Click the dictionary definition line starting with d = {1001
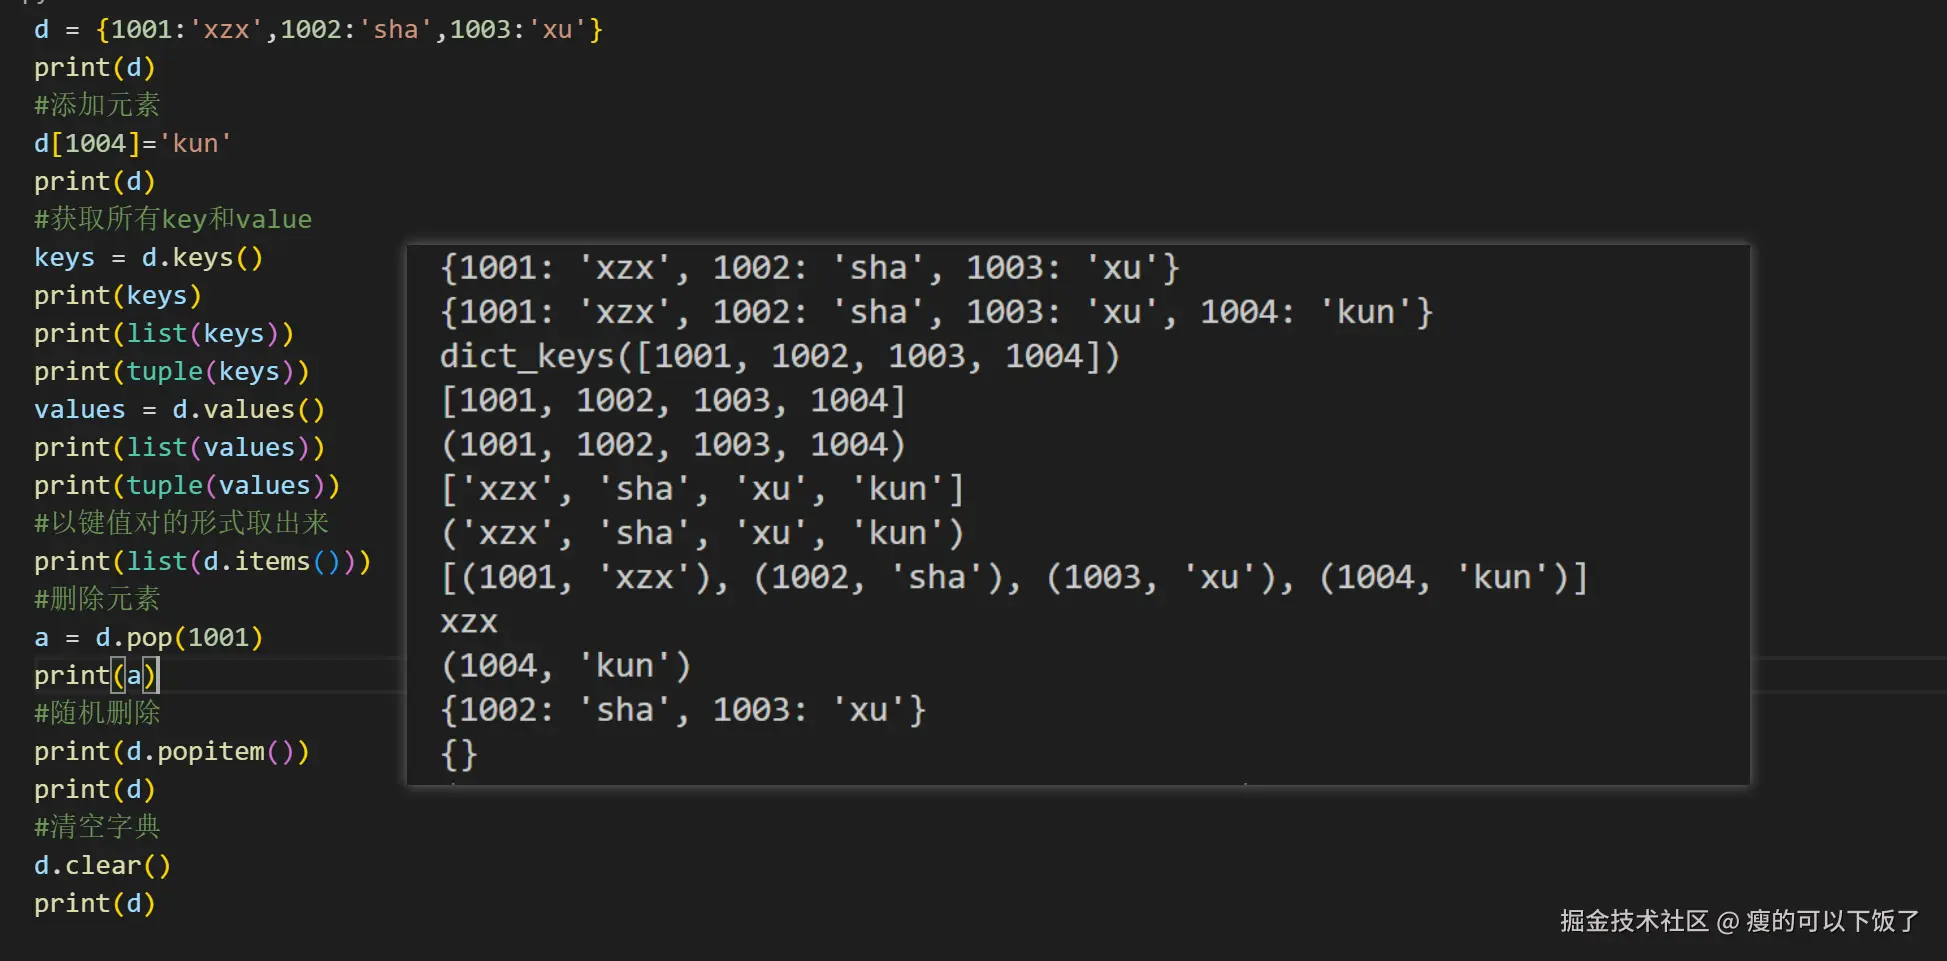The image size is (1947, 961). click(318, 30)
